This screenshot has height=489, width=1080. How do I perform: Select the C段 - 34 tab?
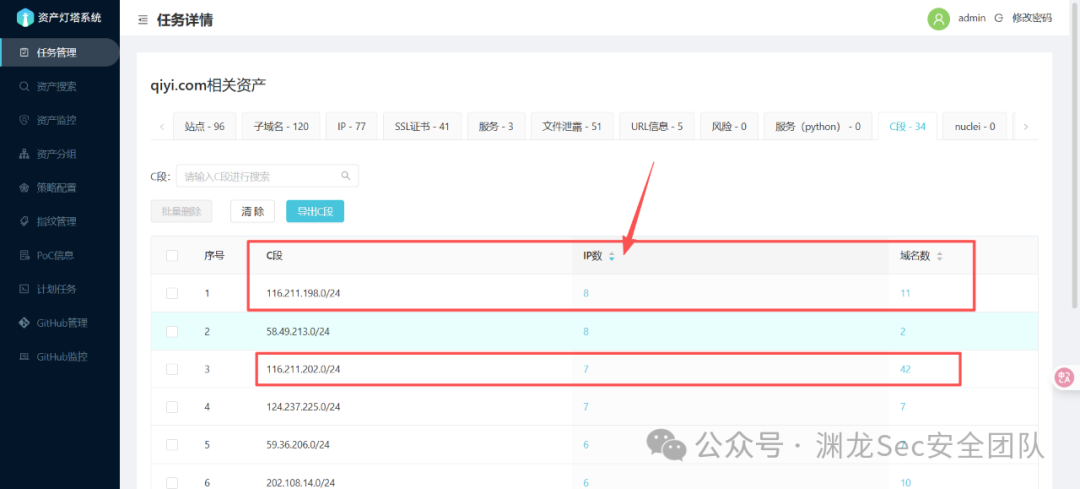point(907,126)
